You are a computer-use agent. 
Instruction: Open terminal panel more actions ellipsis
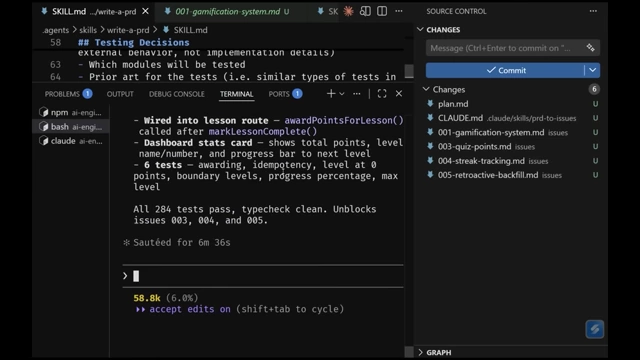tap(357, 94)
